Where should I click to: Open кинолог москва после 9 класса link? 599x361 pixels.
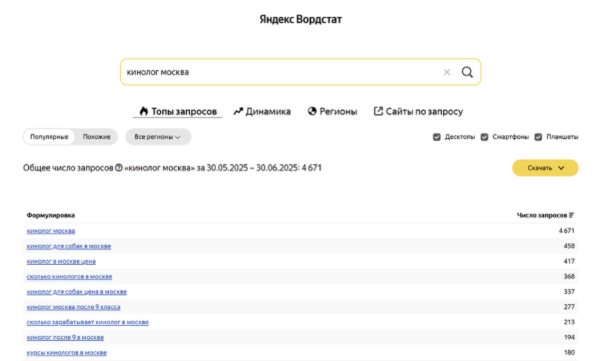pos(73,307)
